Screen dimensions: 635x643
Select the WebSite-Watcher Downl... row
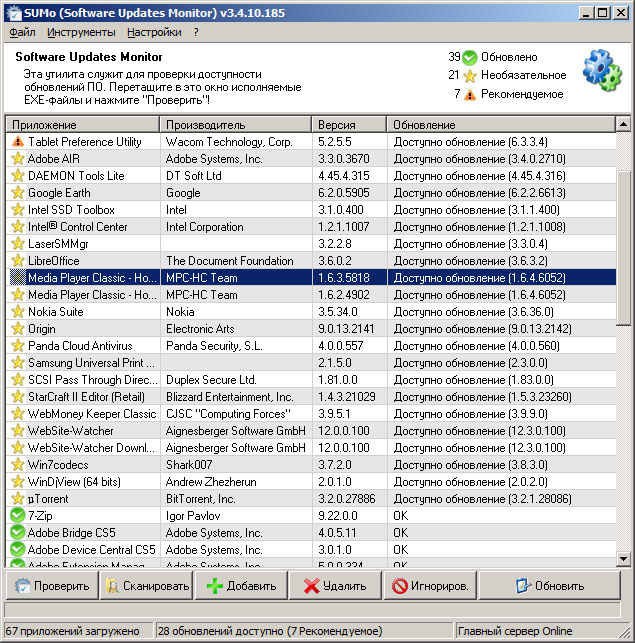pyautogui.click(x=311, y=448)
